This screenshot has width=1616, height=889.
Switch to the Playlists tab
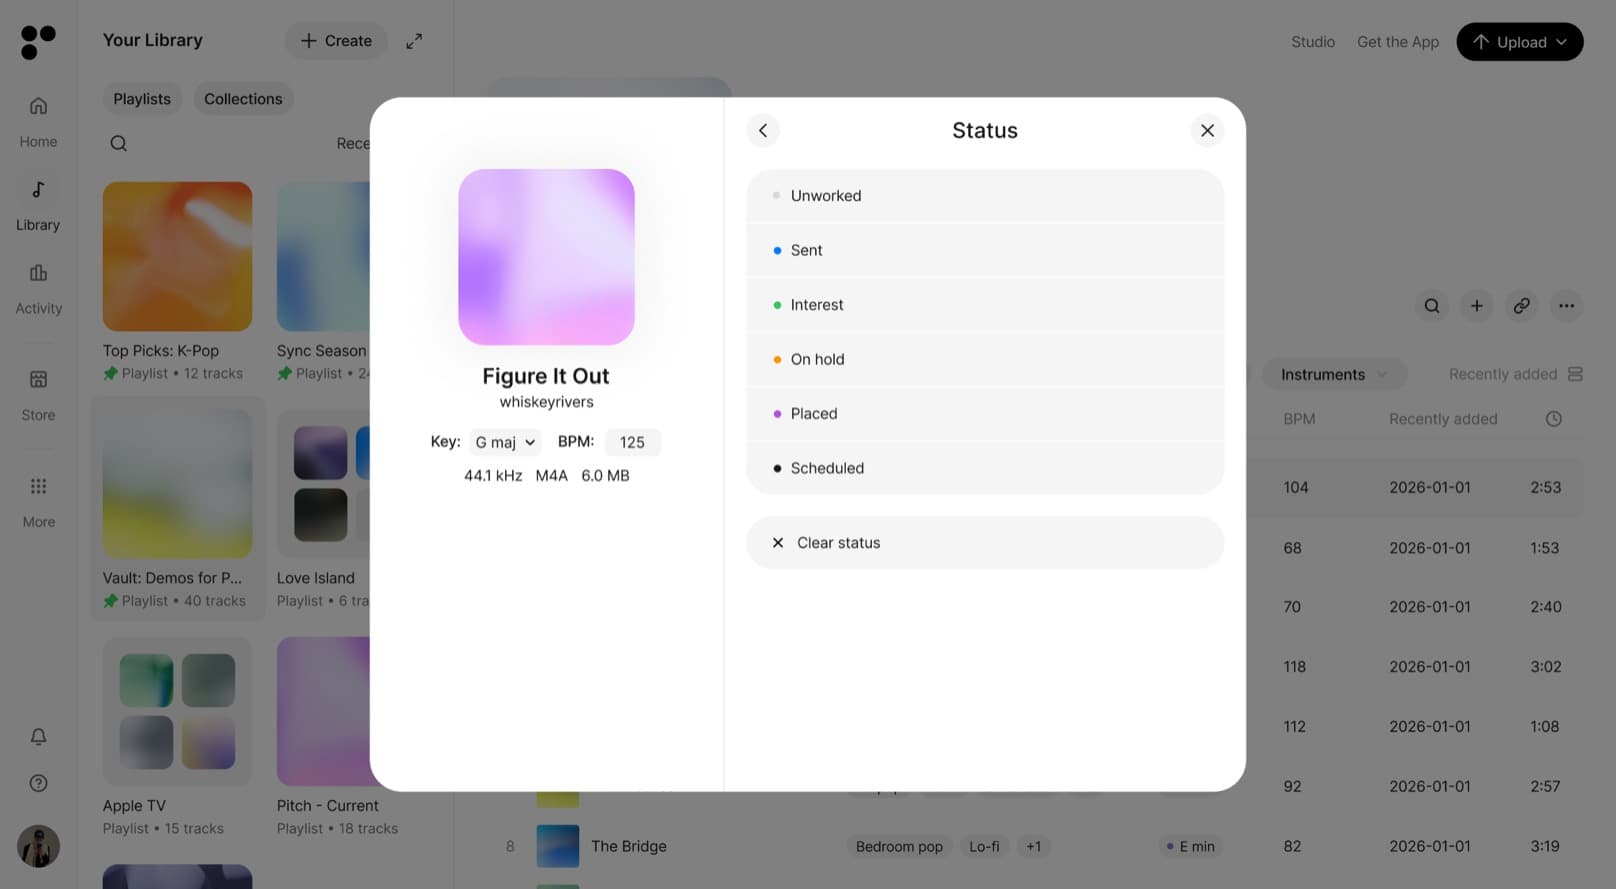142,99
